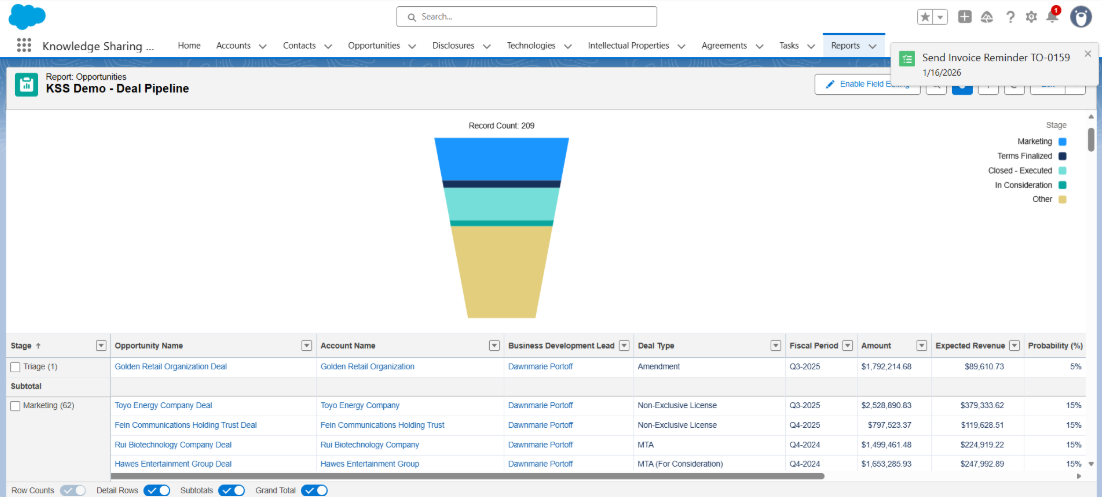This screenshot has height=497, width=1102.
Task: Click Marketing legend color swatch
Action: [1063, 142]
